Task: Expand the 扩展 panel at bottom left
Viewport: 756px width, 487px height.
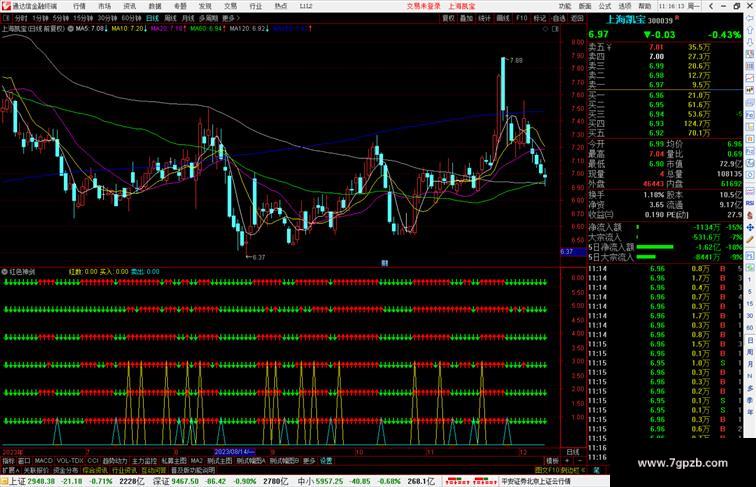Action: [x=11, y=470]
